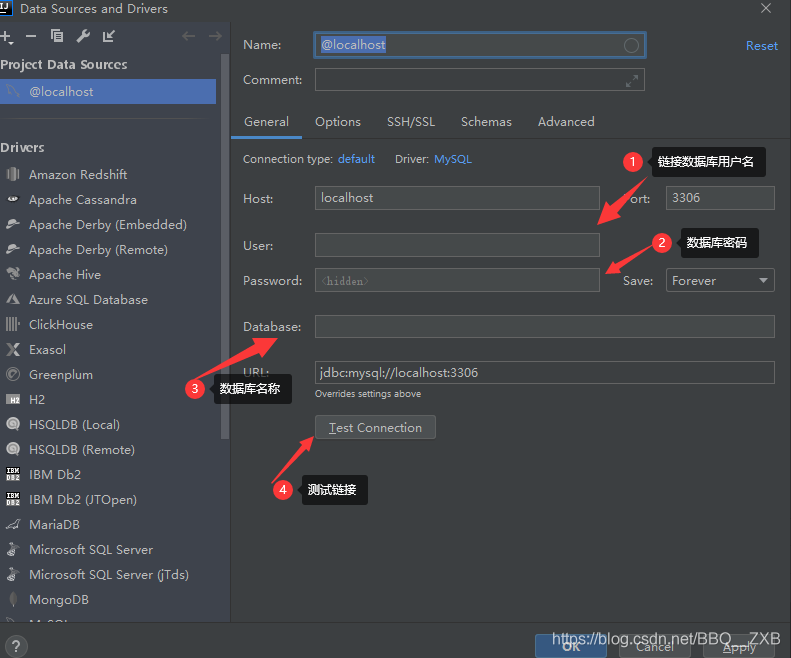Select Azure SQL Database driver icon
Screen dimensions: 791x658
tap(13, 299)
